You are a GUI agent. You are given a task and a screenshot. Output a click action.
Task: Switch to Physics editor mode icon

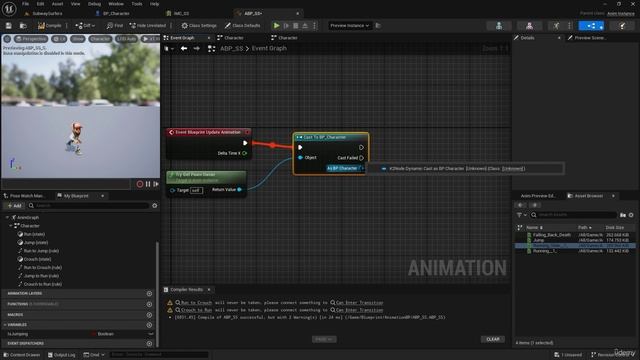point(622,26)
